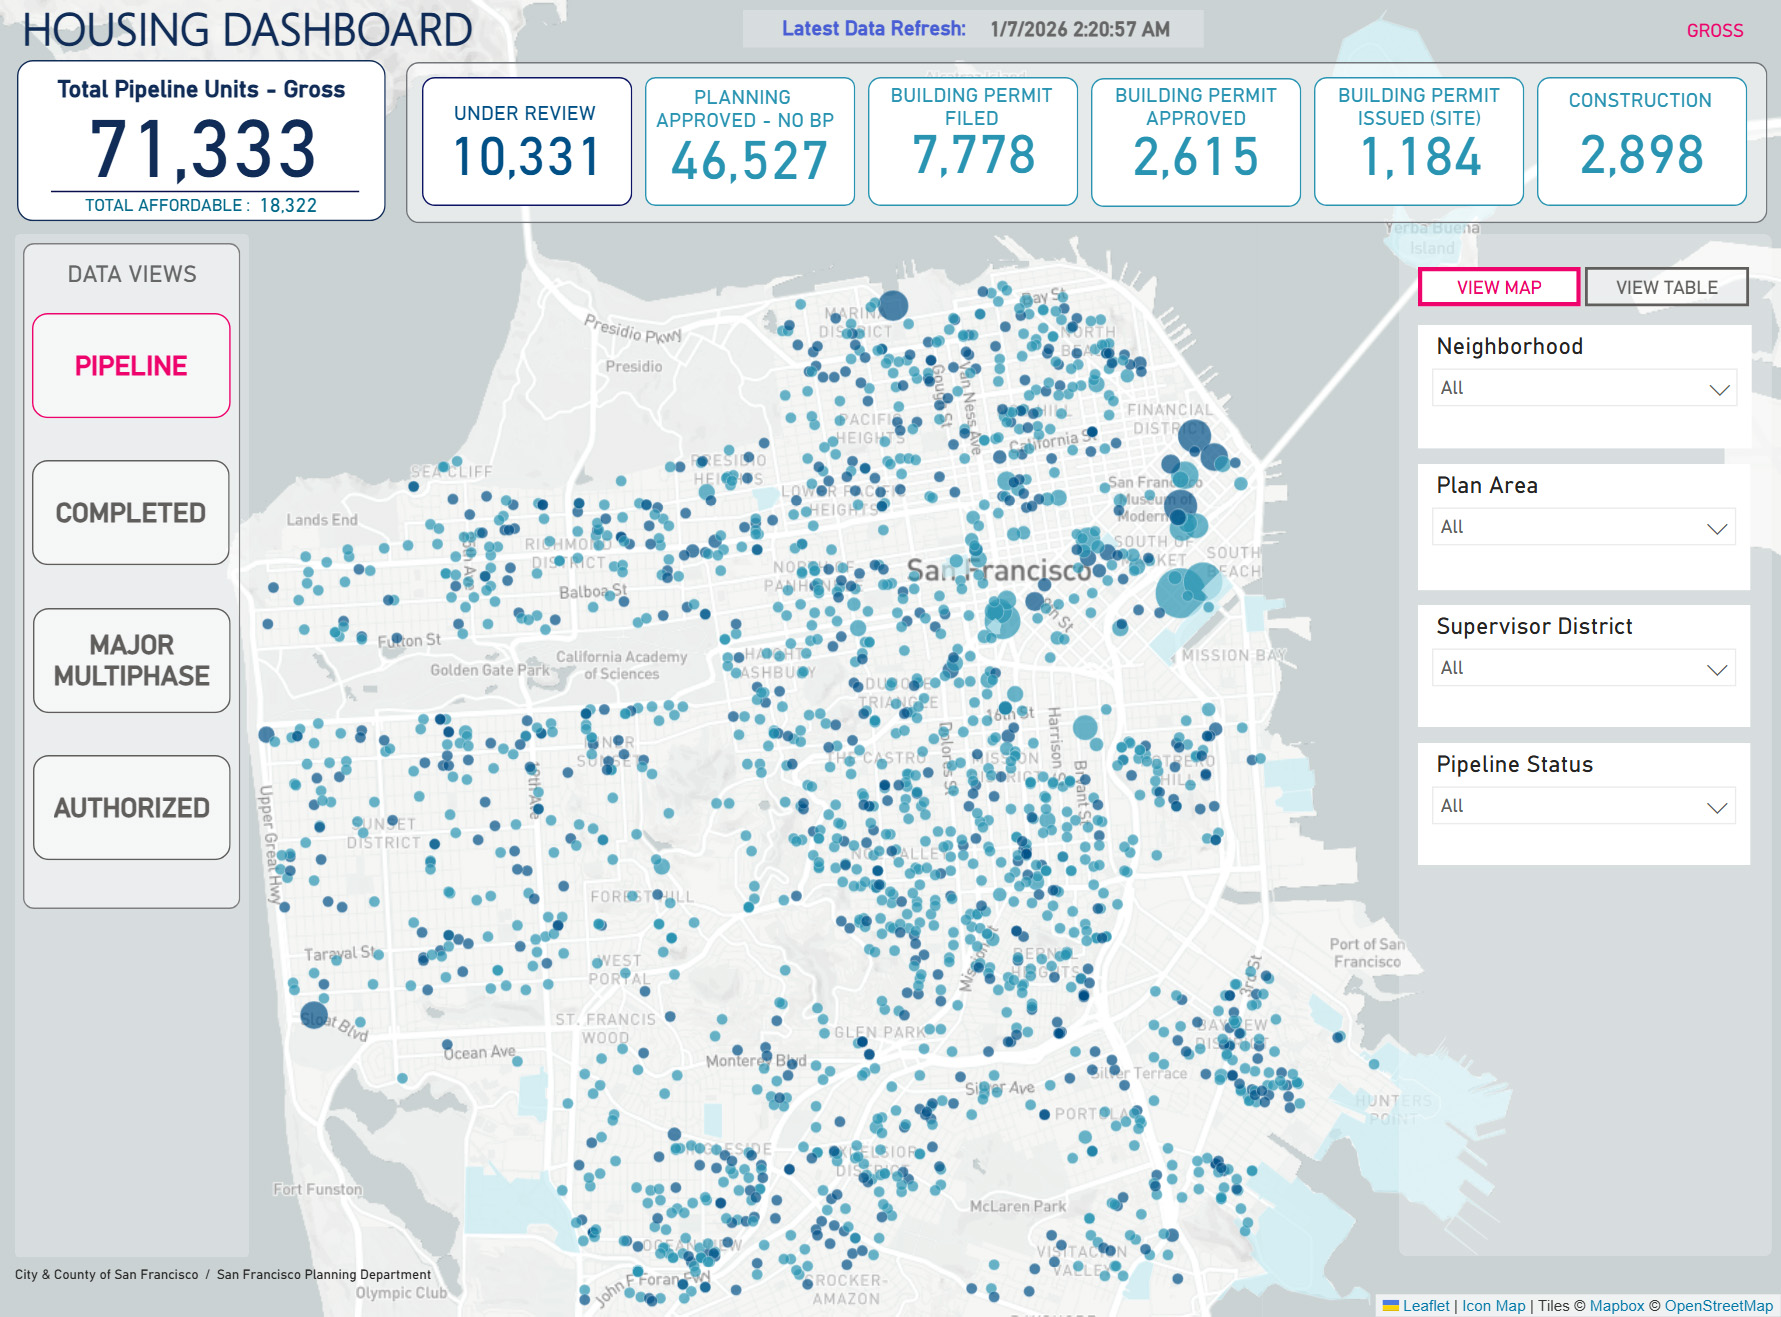The image size is (1781, 1317).
Task: Click the UNDER REVIEW metric card
Action: coord(526,140)
